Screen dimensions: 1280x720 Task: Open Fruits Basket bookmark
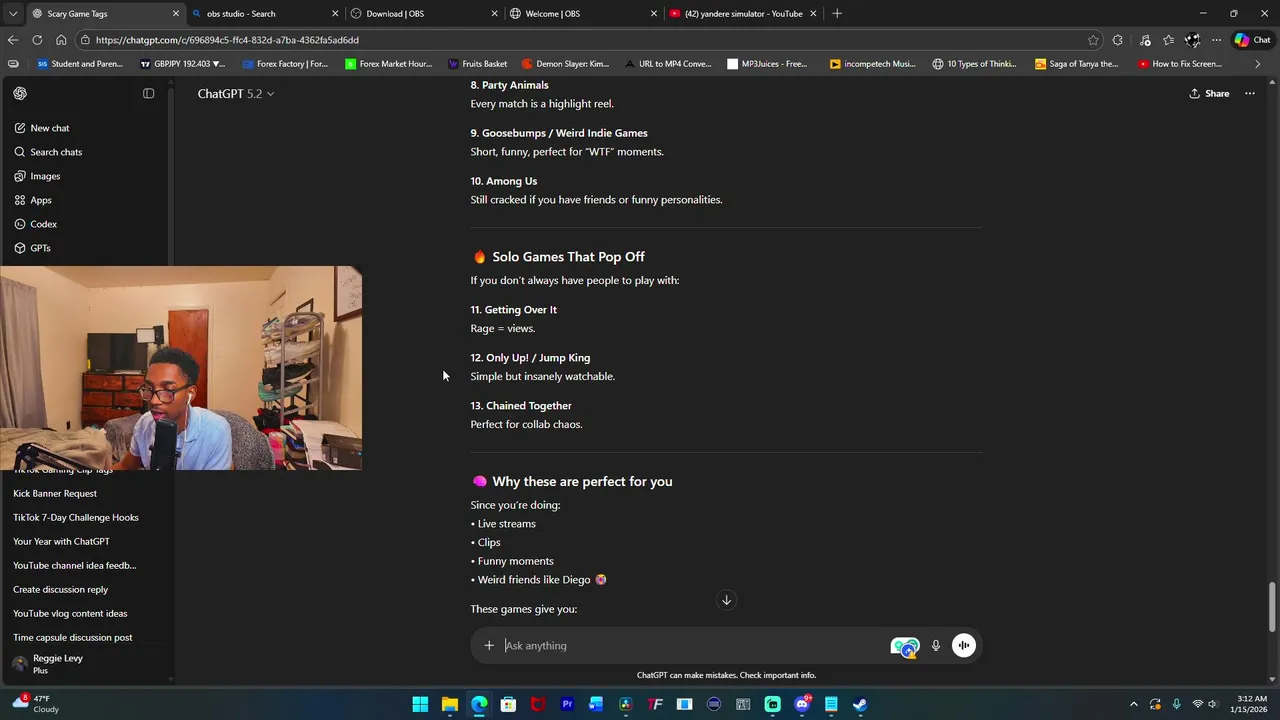pos(477,64)
